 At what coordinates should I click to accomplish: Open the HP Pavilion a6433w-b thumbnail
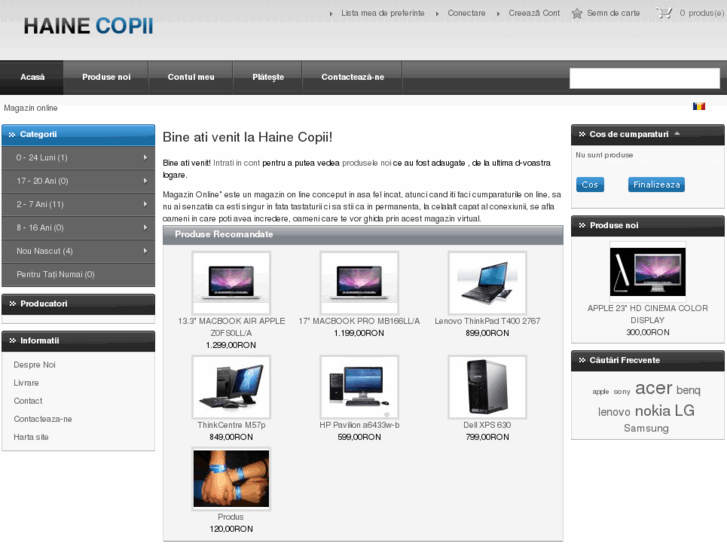[x=359, y=387]
